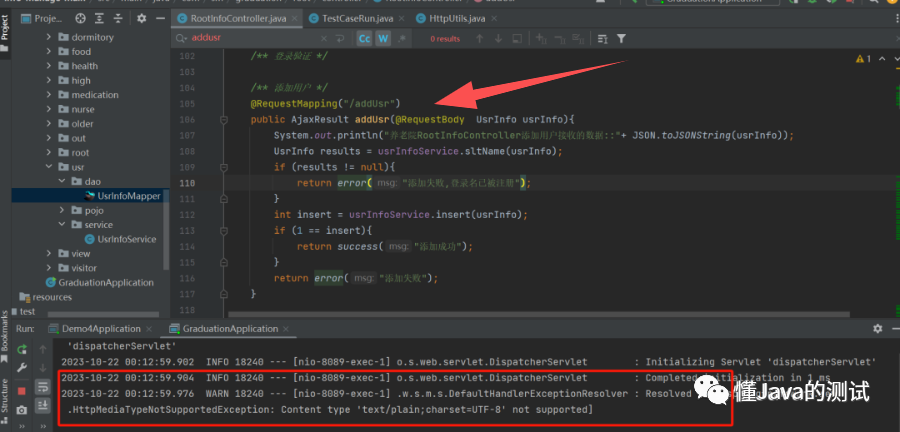
Task: Select the older folder
Action: tap(82, 123)
